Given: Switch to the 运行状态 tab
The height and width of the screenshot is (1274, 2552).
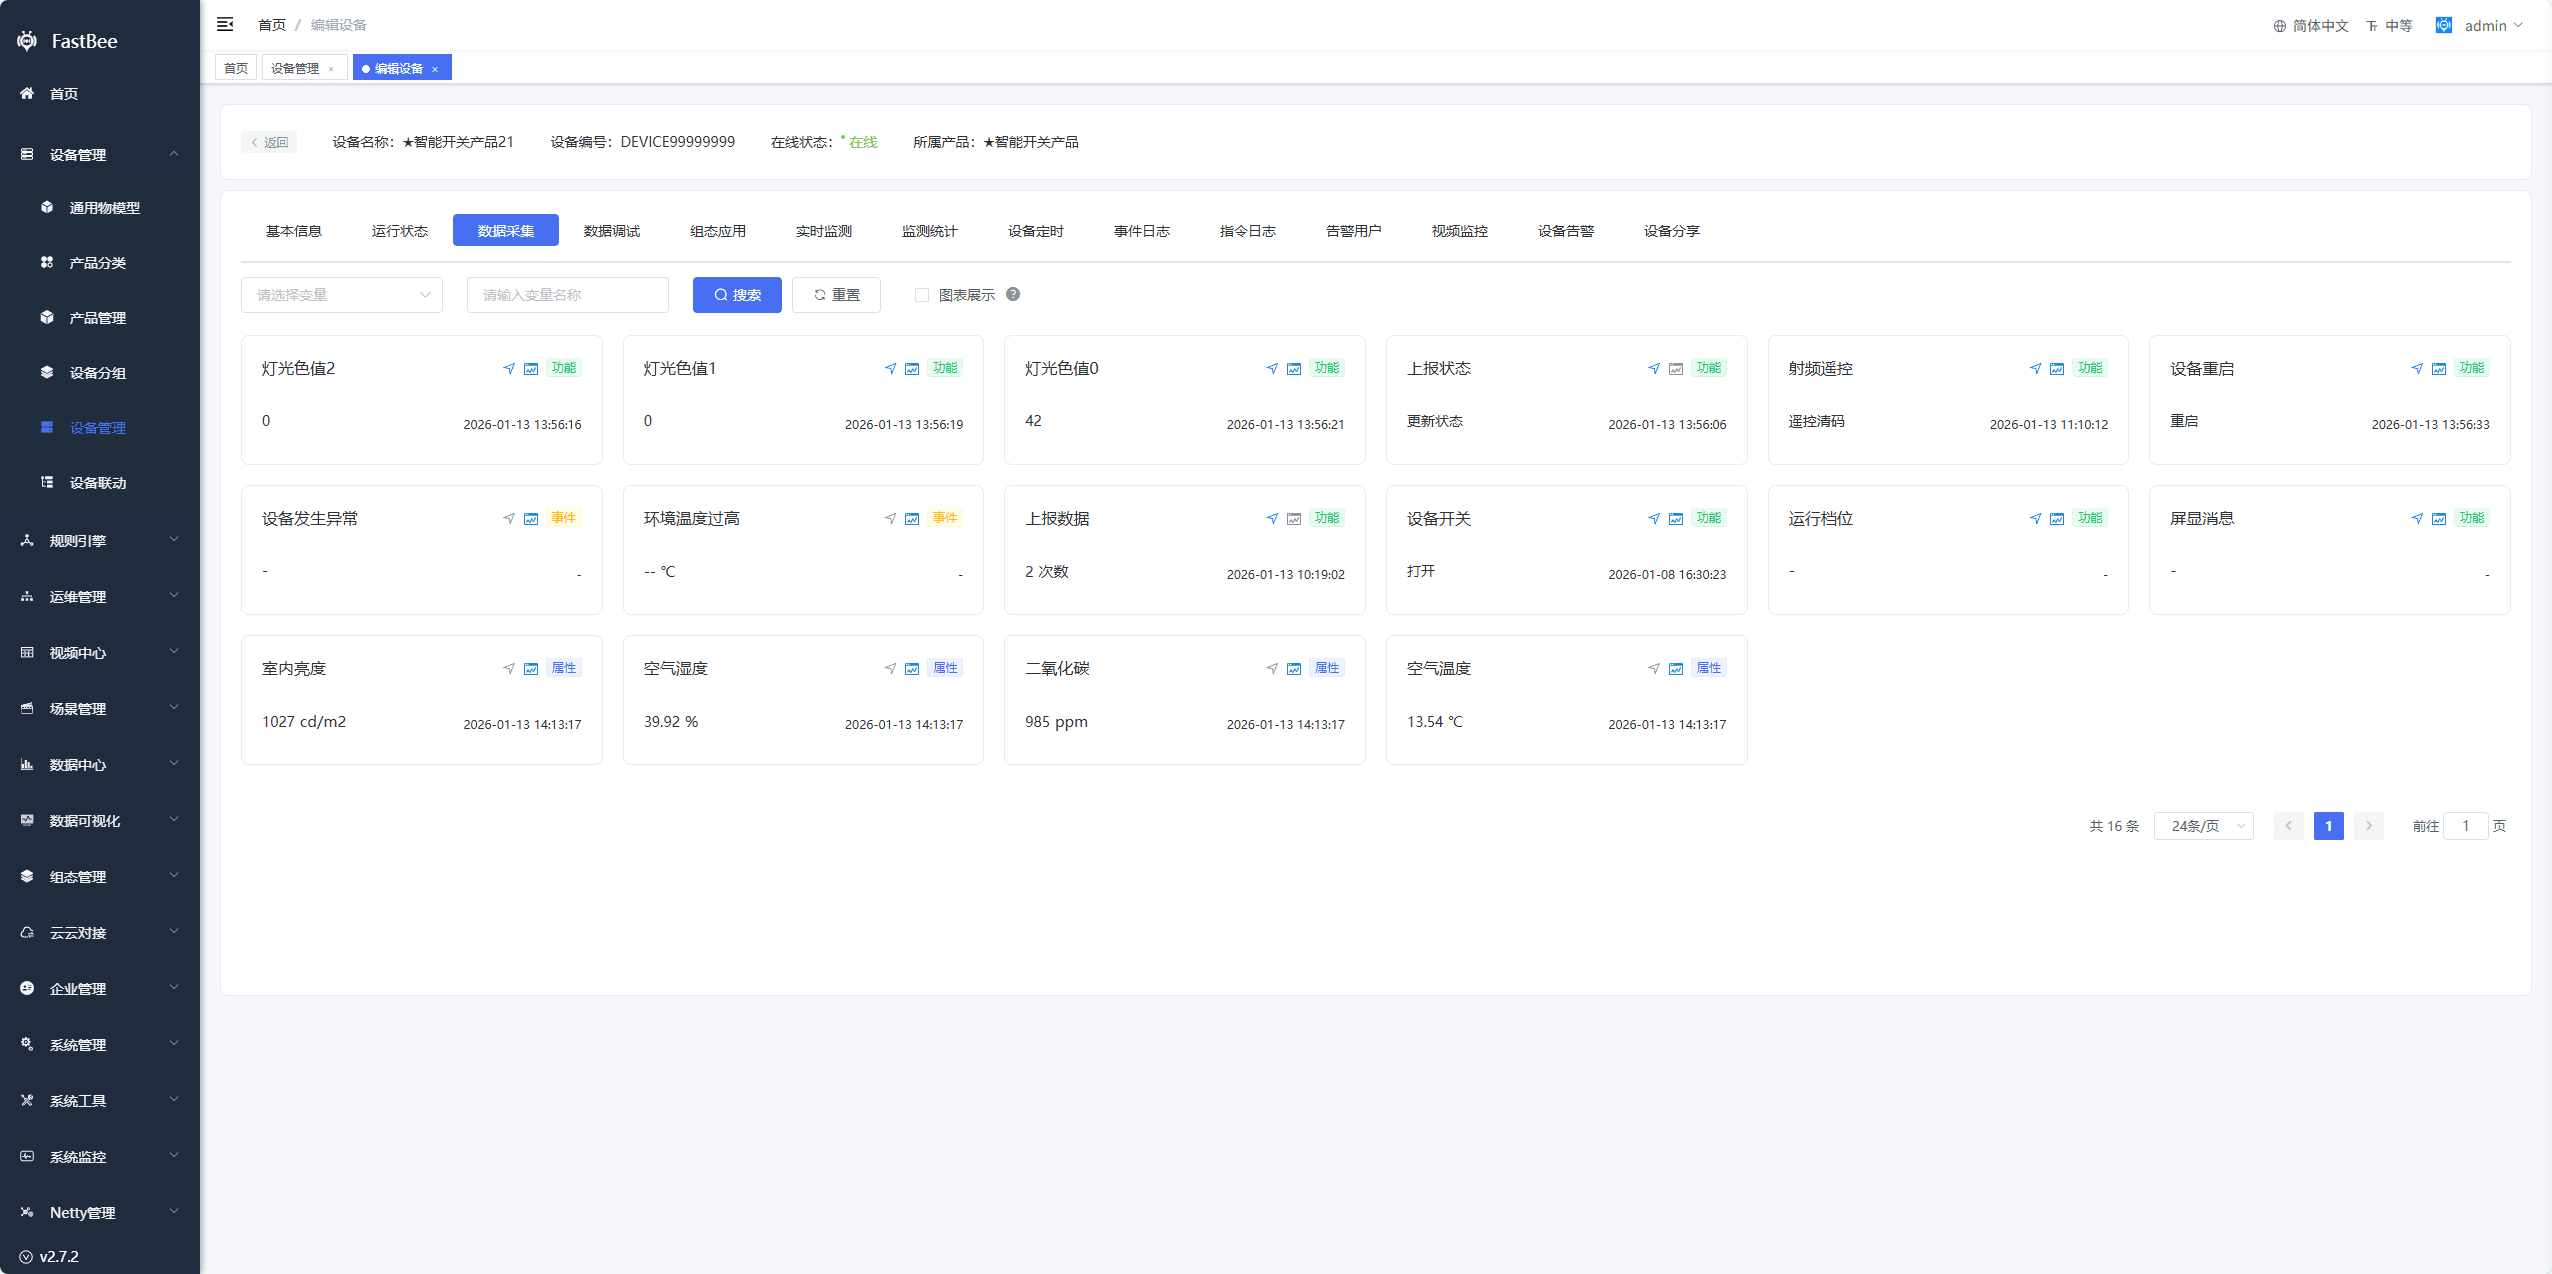Looking at the screenshot, I should pos(400,231).
